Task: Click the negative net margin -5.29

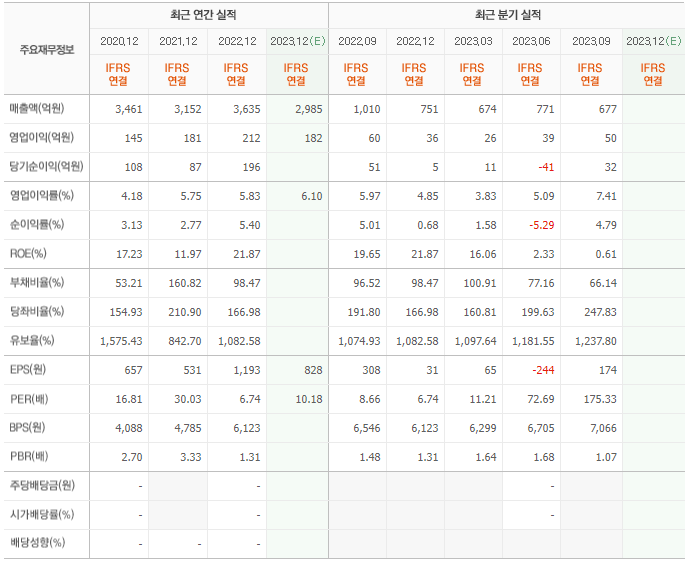Action: [542, 225]
